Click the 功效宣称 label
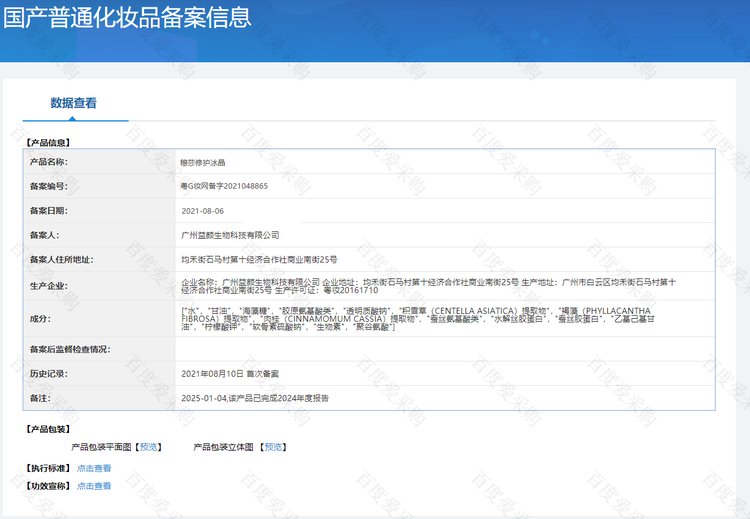 (x=48, y=486)
